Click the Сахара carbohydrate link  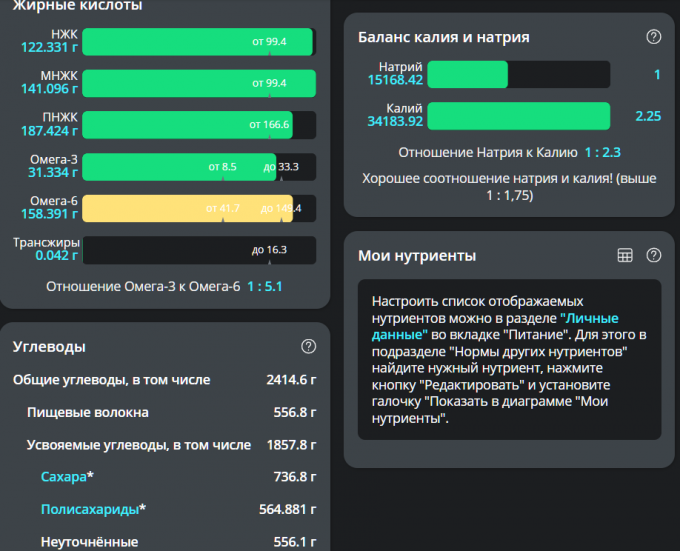pyautogui.click(x=63, y=476)
